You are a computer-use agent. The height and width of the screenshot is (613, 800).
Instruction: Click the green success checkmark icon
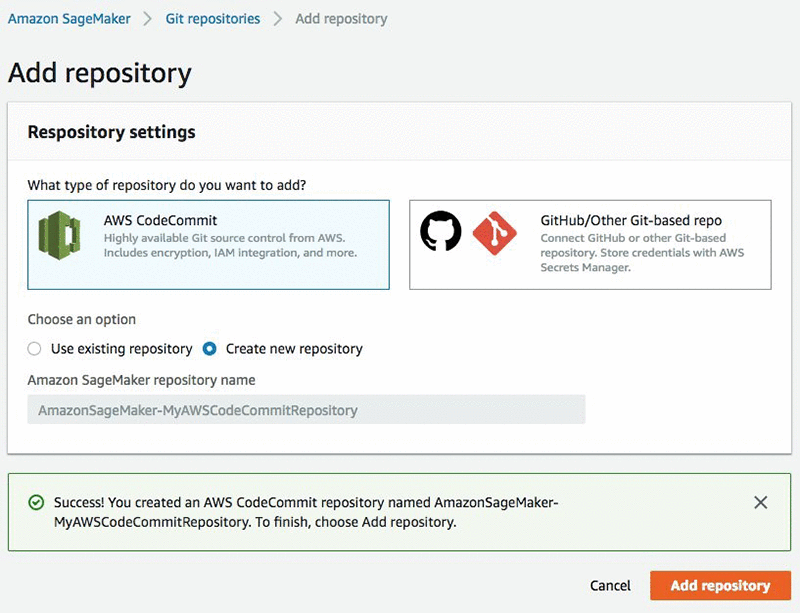(x=36, y=503)
